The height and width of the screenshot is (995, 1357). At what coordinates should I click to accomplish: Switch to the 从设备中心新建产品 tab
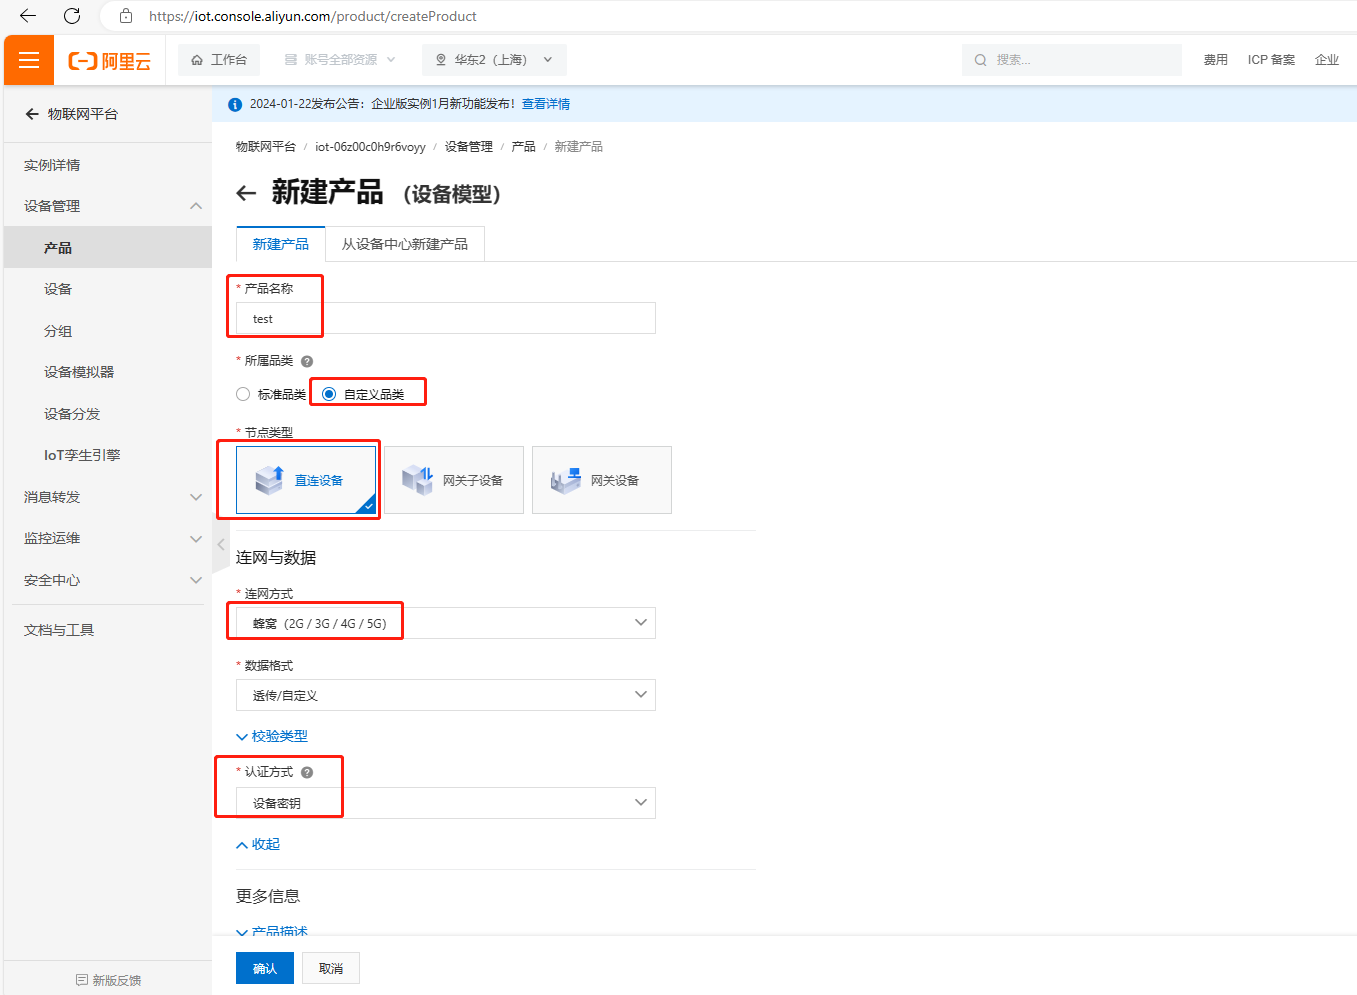[405, 244]
